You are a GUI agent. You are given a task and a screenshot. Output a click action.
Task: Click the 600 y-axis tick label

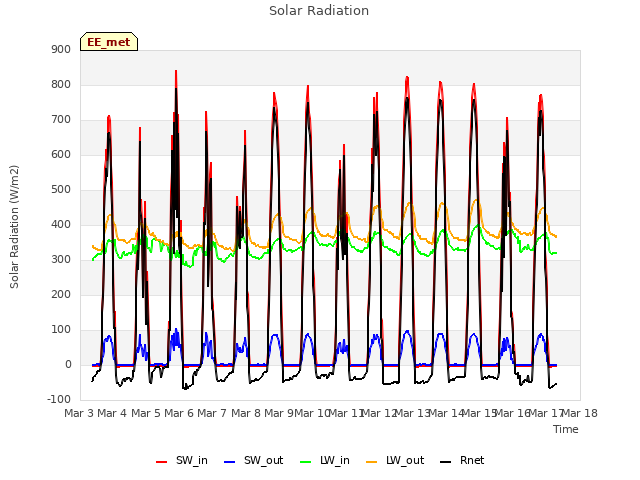click(x=61, y=154)
